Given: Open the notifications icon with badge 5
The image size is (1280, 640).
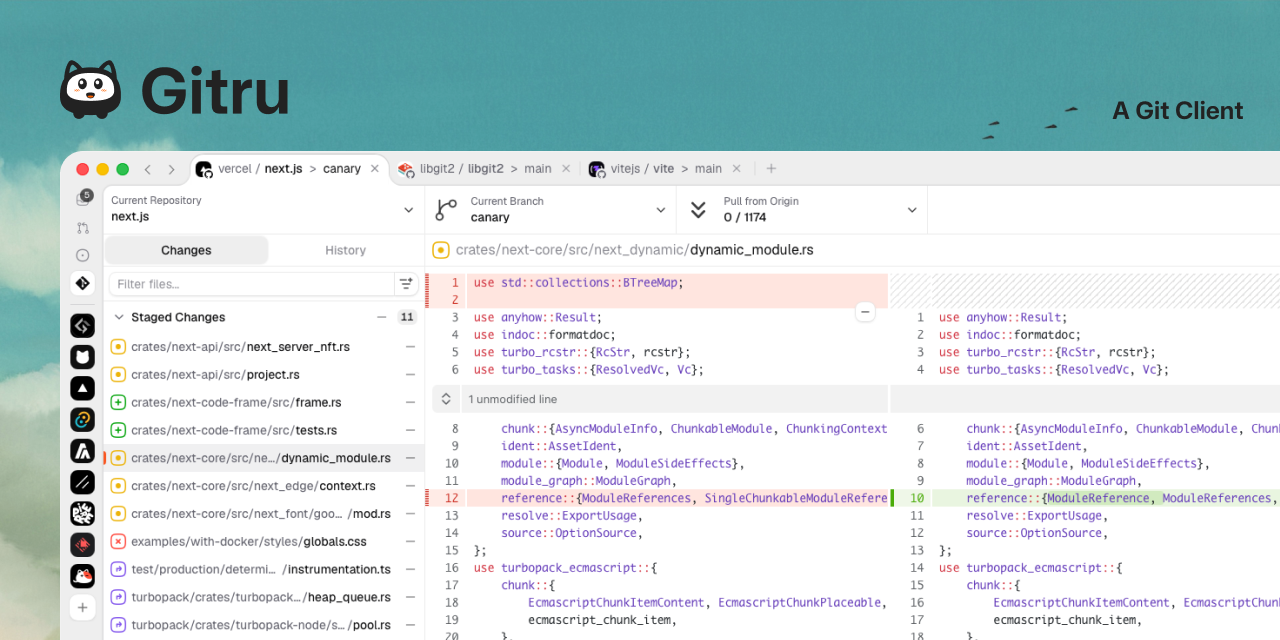Looking at the screenshot, I should [x=83, y=198].
